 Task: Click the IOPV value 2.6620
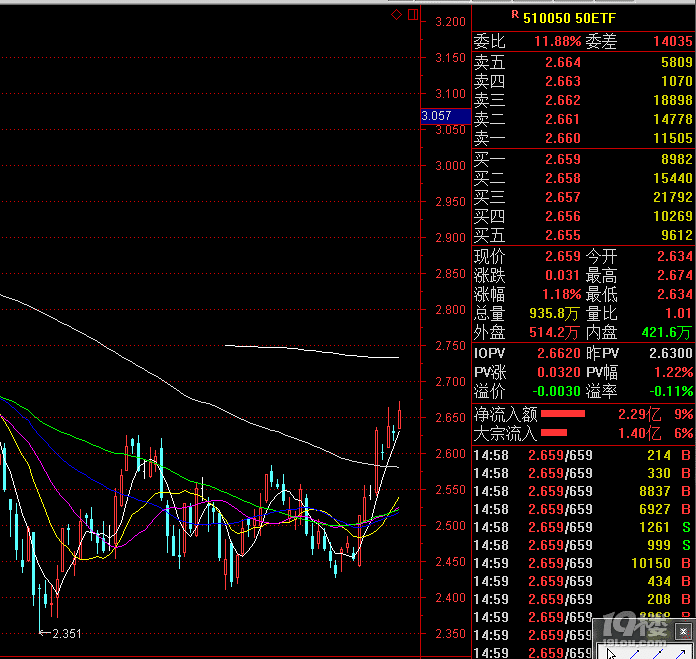point(559,353)
